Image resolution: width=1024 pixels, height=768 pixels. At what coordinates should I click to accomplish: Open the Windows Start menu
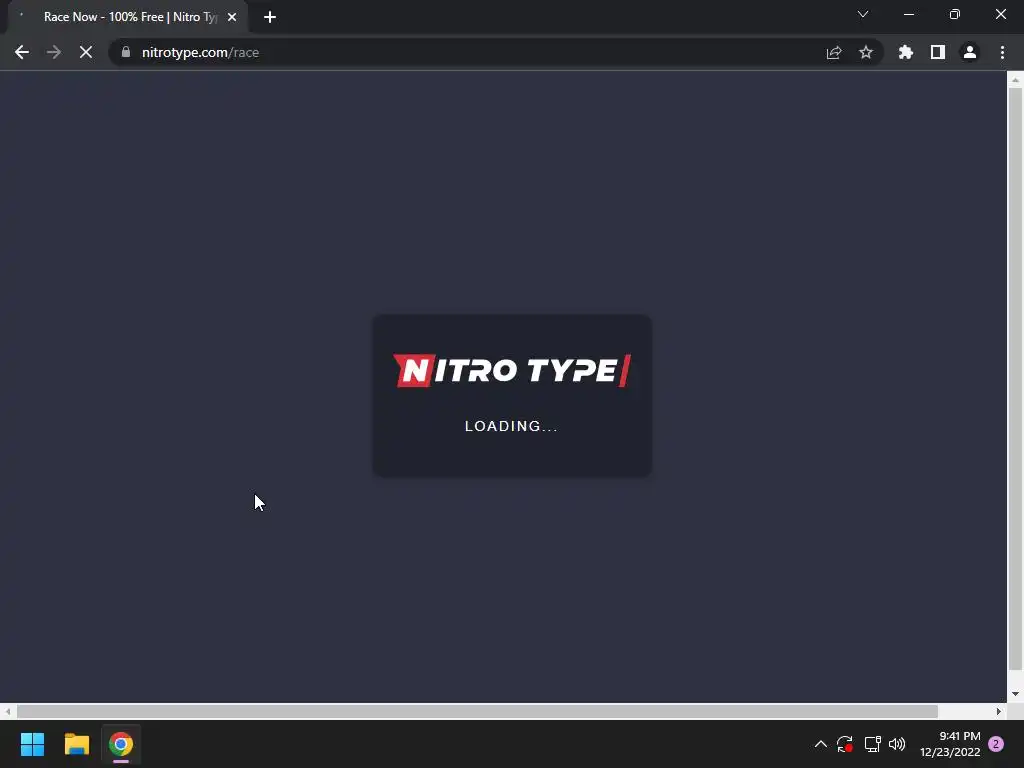click(x=32, y=744)
